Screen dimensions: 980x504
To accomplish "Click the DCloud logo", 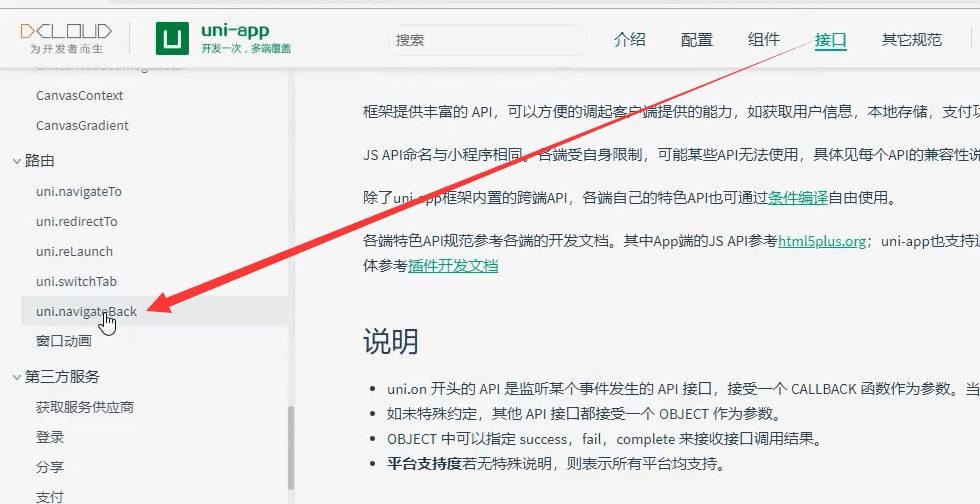I will pyautogui.click(x=66, y=31).
